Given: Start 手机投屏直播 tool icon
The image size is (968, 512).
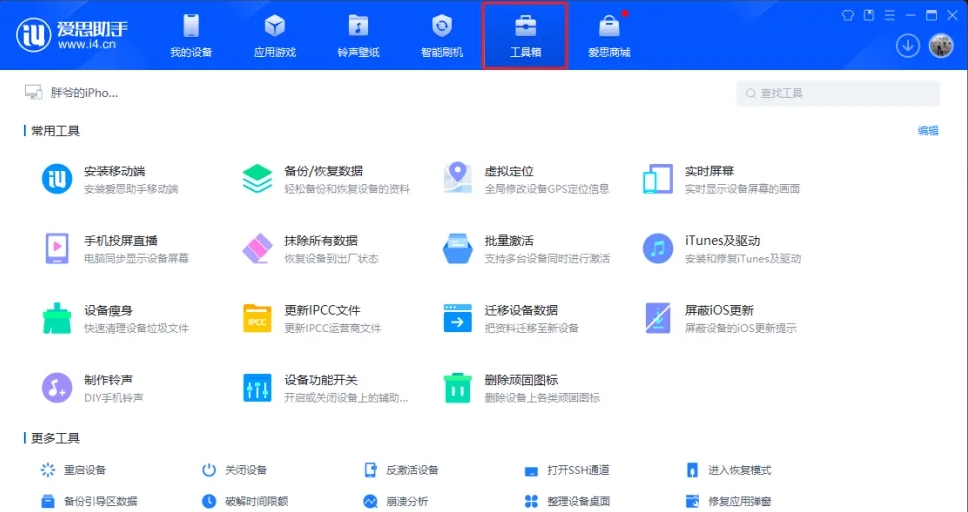Looking at the screenshot, I should 57,248.
